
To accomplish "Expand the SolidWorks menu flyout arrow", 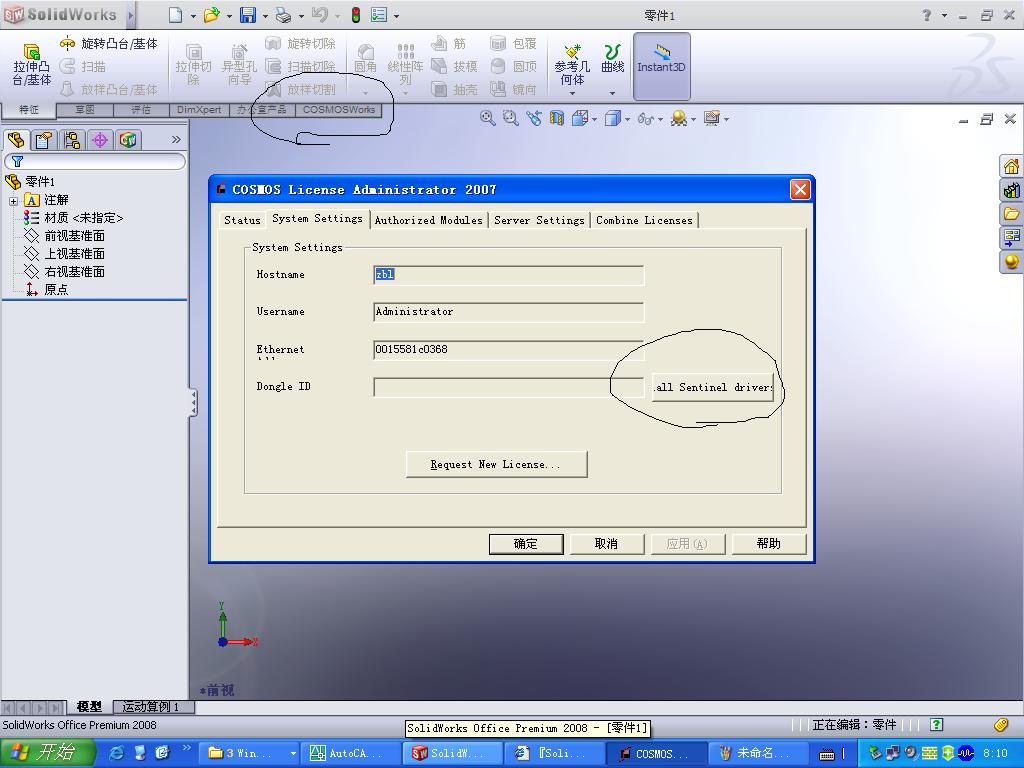I will pos(131,15).
